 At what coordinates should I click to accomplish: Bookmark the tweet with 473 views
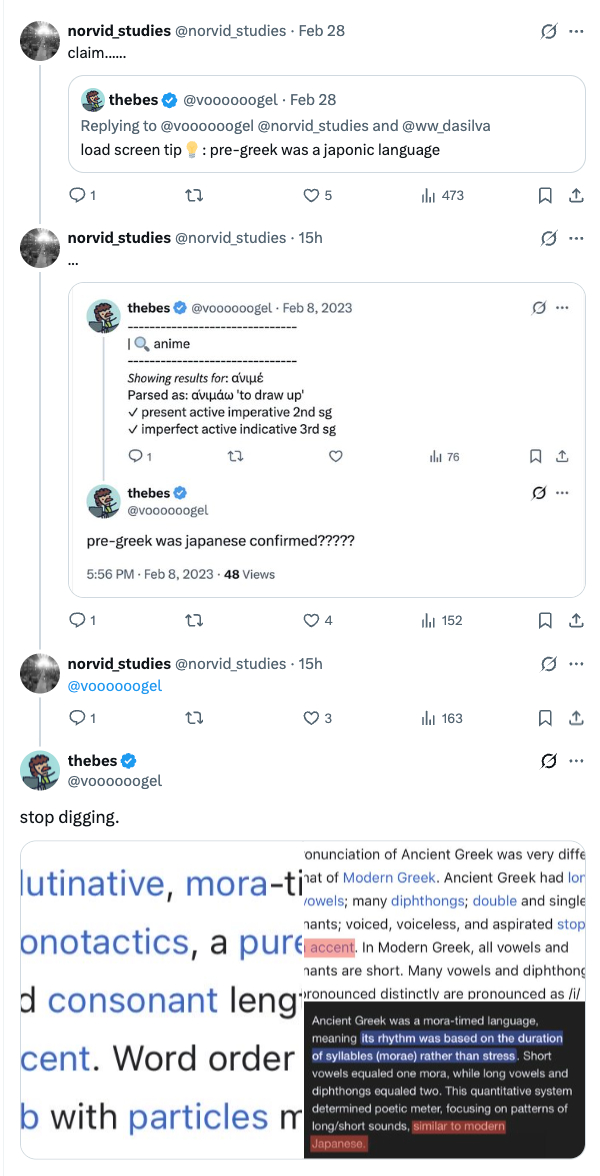[545, 196]
